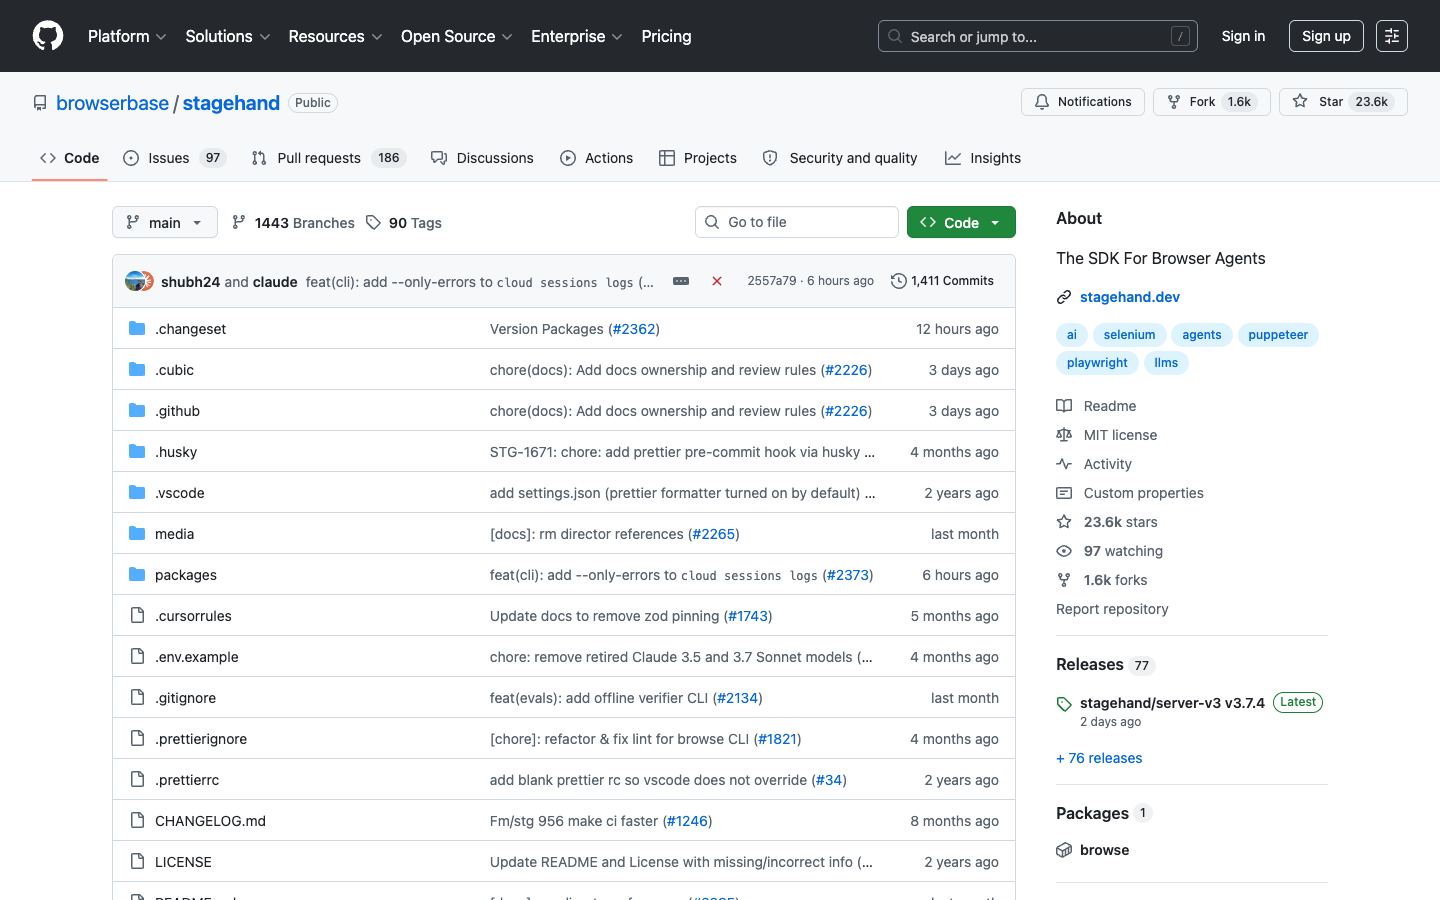The width and height of the screenshot is (1440, 900).
Task: Open the appearance settings icon in header
Action: [1392, 36]
